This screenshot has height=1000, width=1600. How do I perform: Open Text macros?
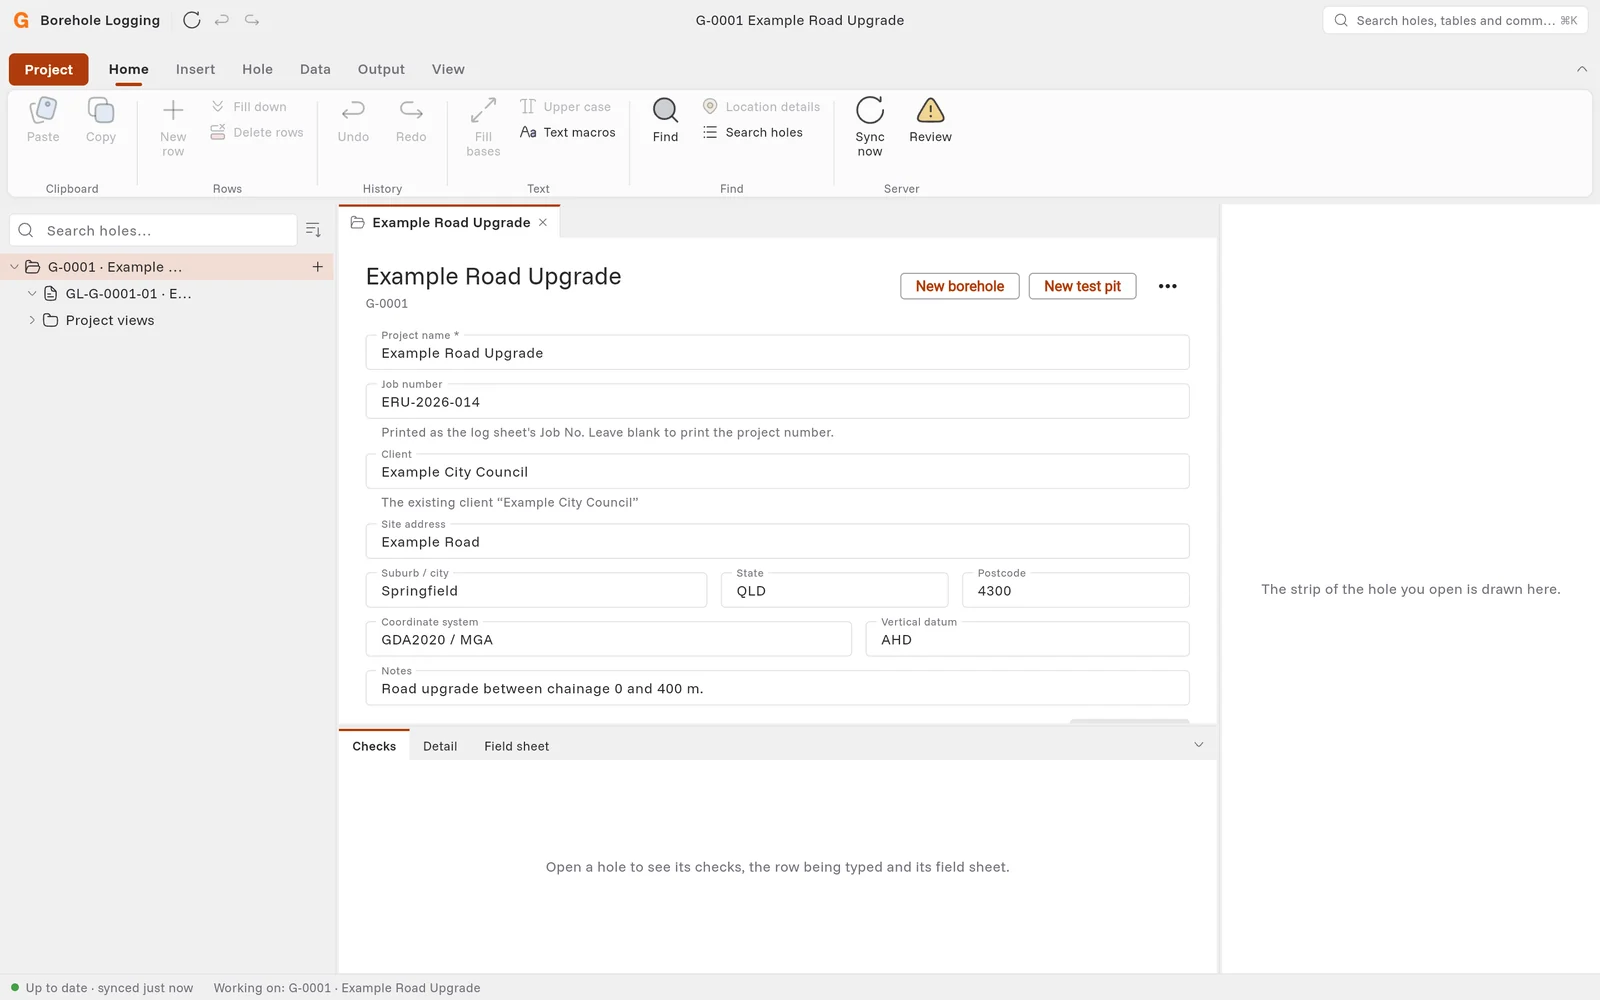tap(568, 132)
